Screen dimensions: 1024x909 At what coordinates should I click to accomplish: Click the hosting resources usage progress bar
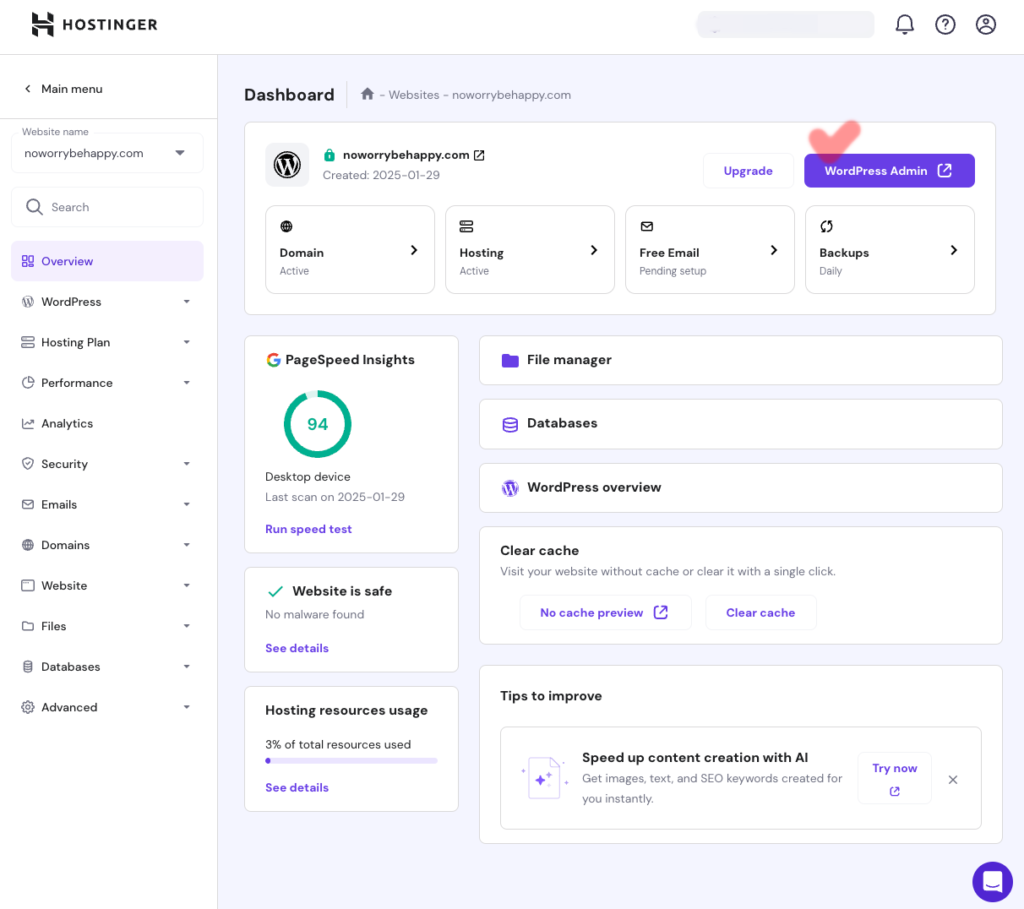pyautogui.click(x=351, y=761)
